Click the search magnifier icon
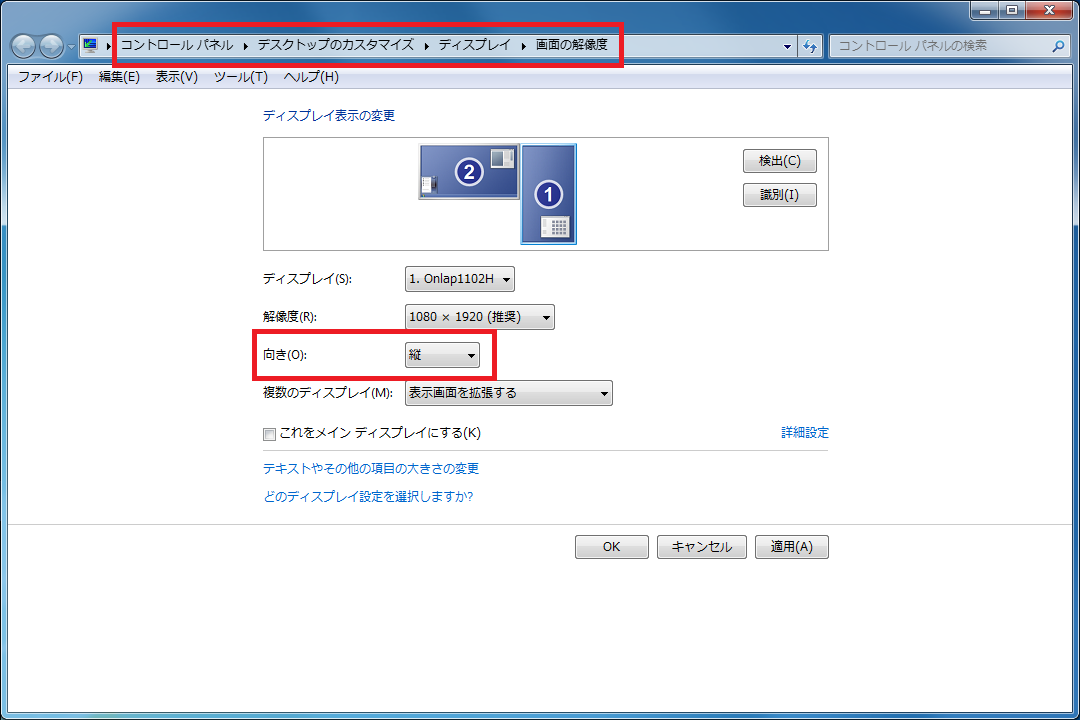 point(1058,46)
